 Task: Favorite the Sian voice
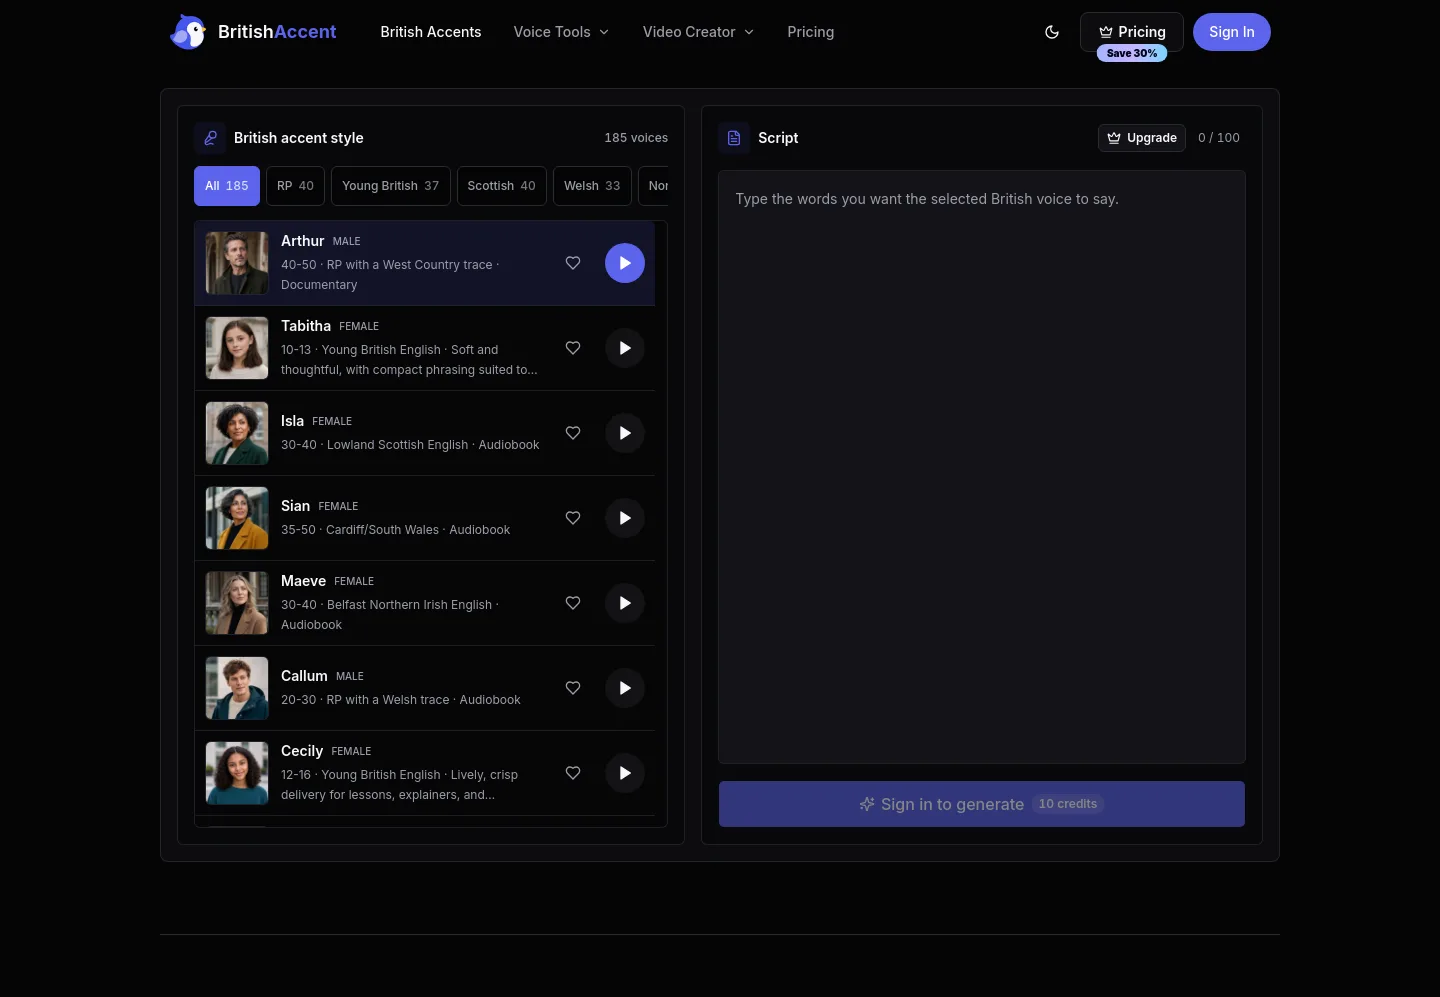point(573,518)
